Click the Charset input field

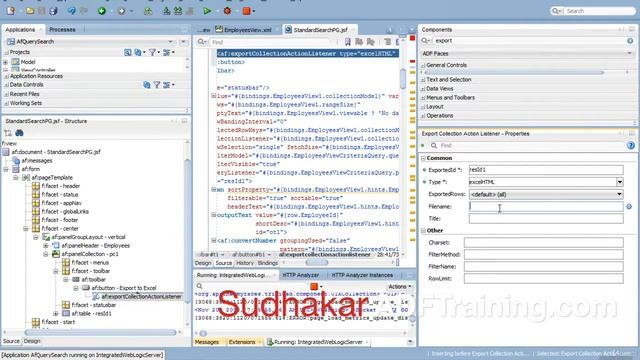point(543,242)
